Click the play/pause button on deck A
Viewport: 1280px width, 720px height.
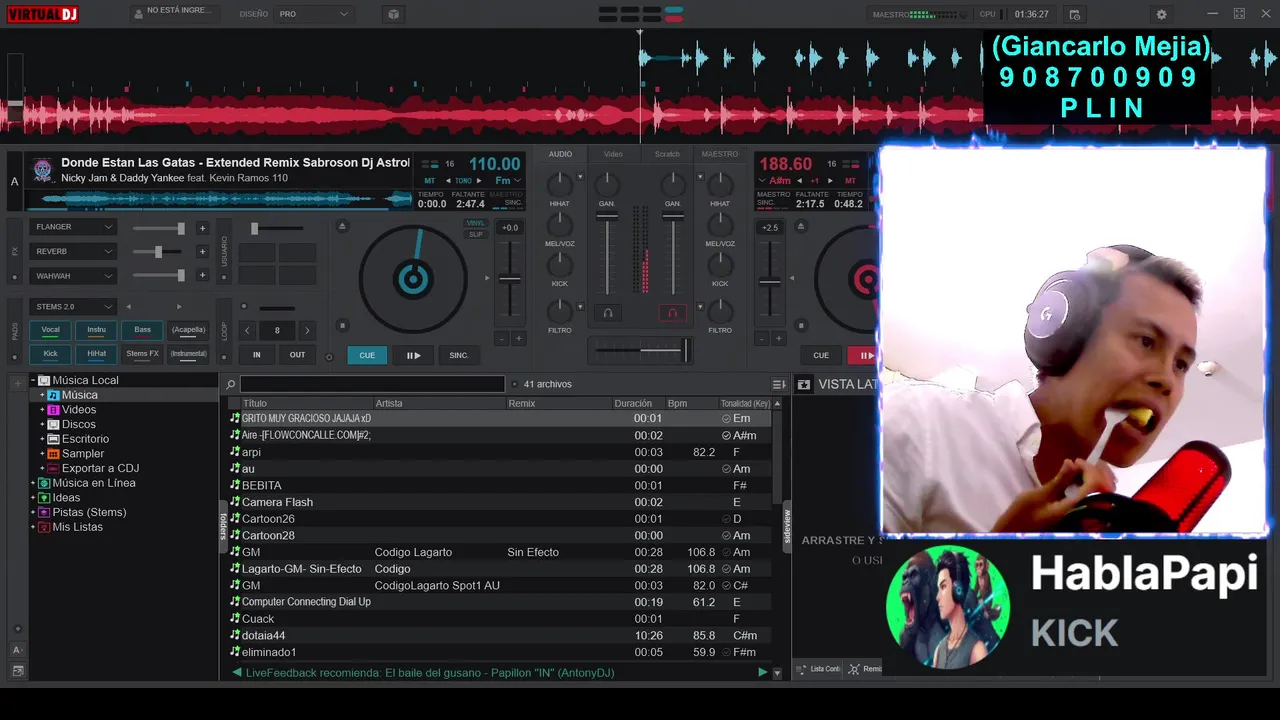pyautogui.click(x=413, y=355)
